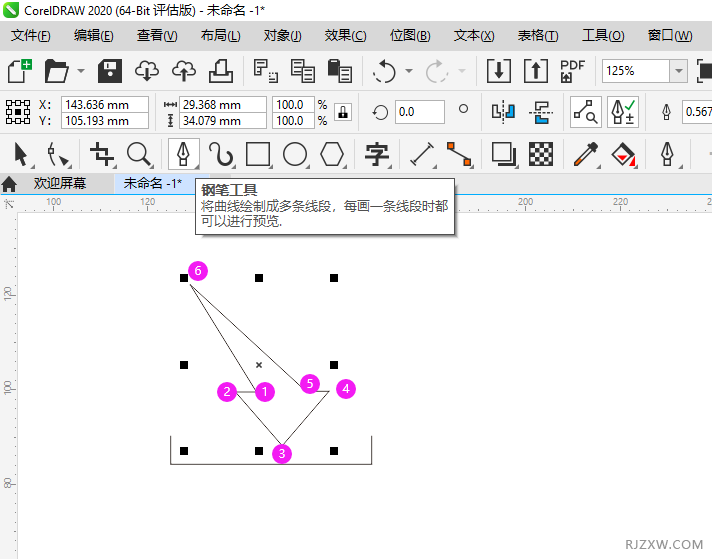712x559 pixels.
Task: Toggle the lock ratio button
Action: pyautogui.click(x=343, y=112)
